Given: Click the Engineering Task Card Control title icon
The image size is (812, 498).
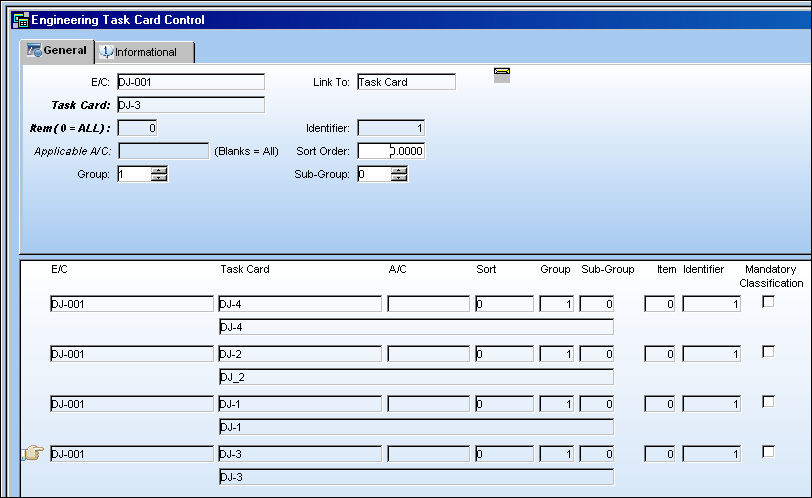Looking at the screenshot, I should 21,20.
